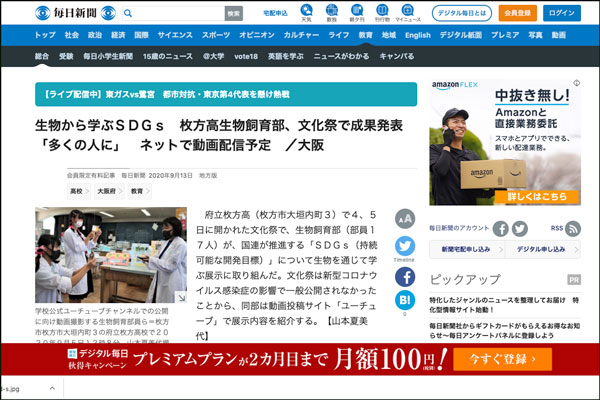600x400 pixels.
Task: Type in the header search field
Action: (x=180, y=13)
